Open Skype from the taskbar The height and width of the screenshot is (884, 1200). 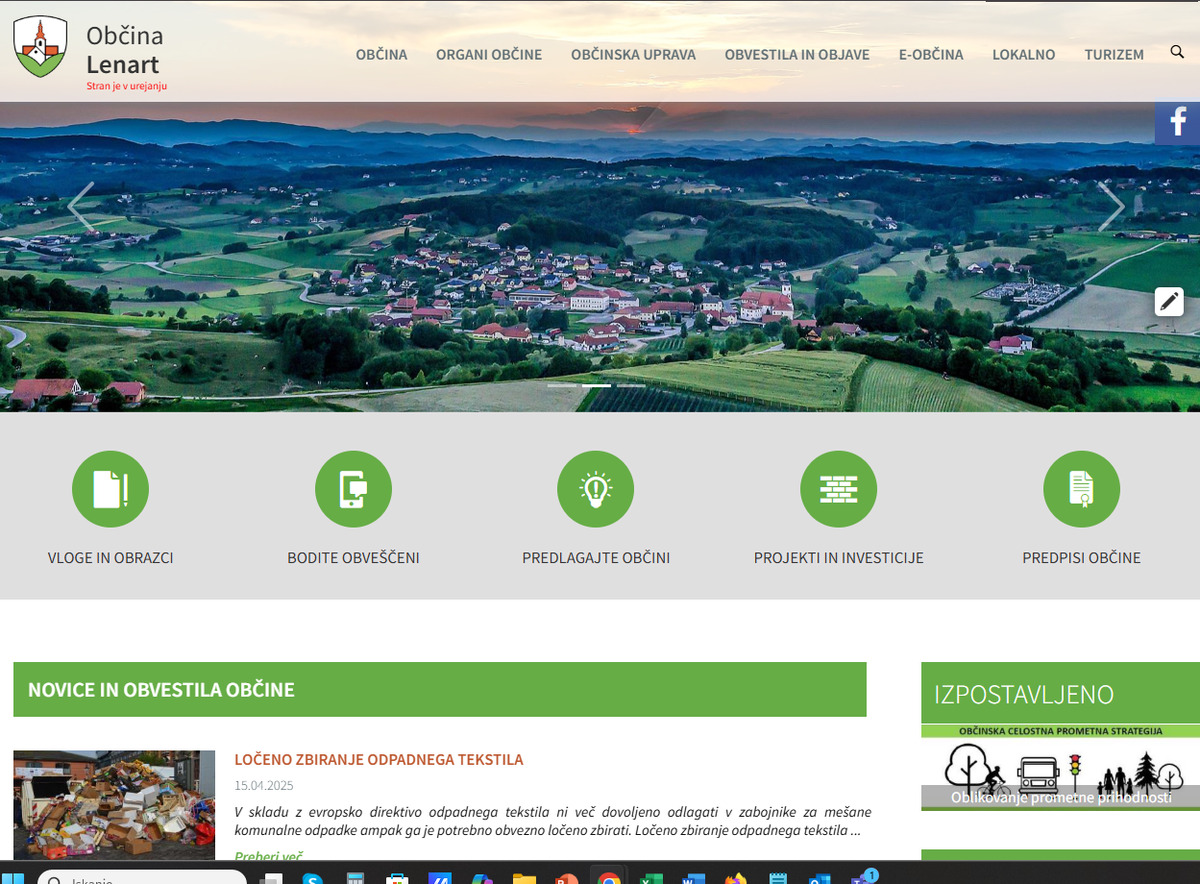[x=311, y=877]
